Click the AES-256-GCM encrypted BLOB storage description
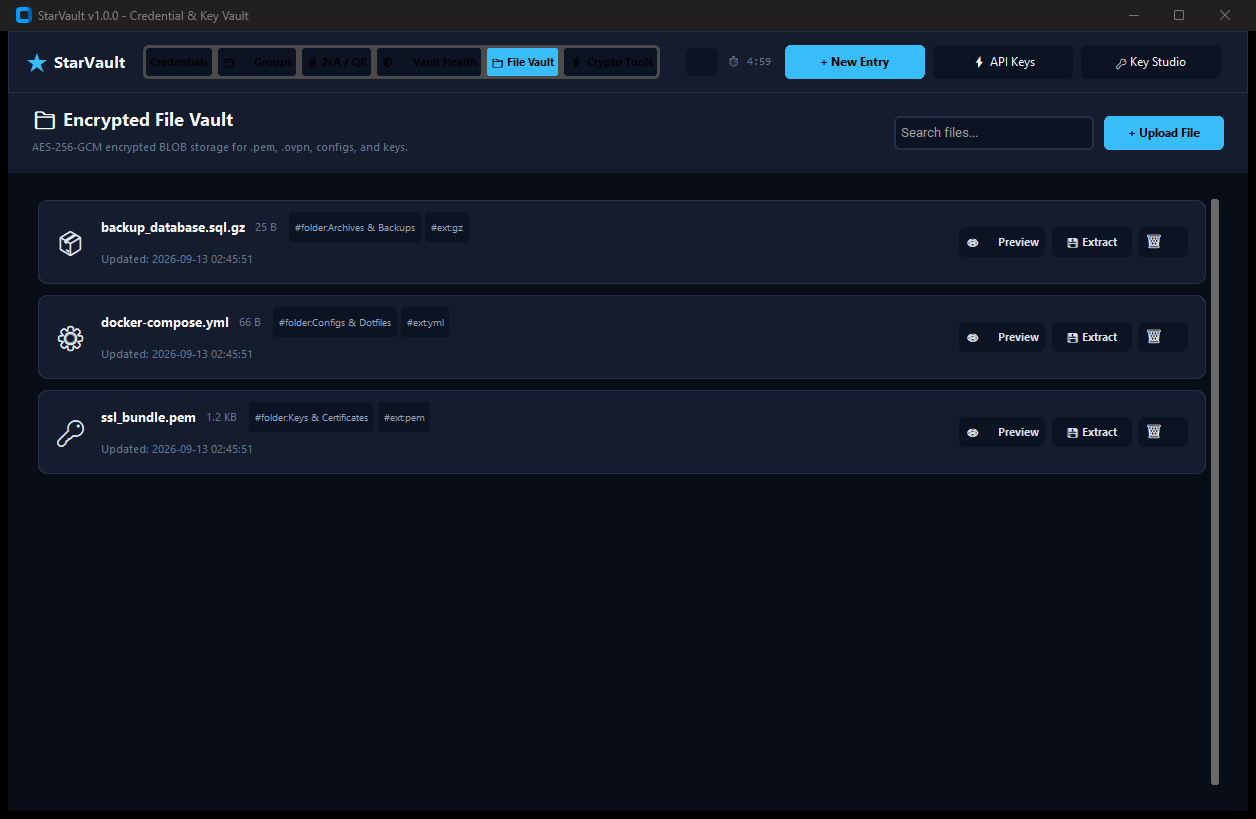Screen dimensions: 1256x819 tap(220, 147)
